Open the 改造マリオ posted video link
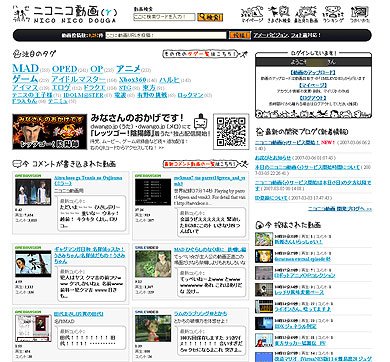390x362 pixels. click(x=323, y=359)
